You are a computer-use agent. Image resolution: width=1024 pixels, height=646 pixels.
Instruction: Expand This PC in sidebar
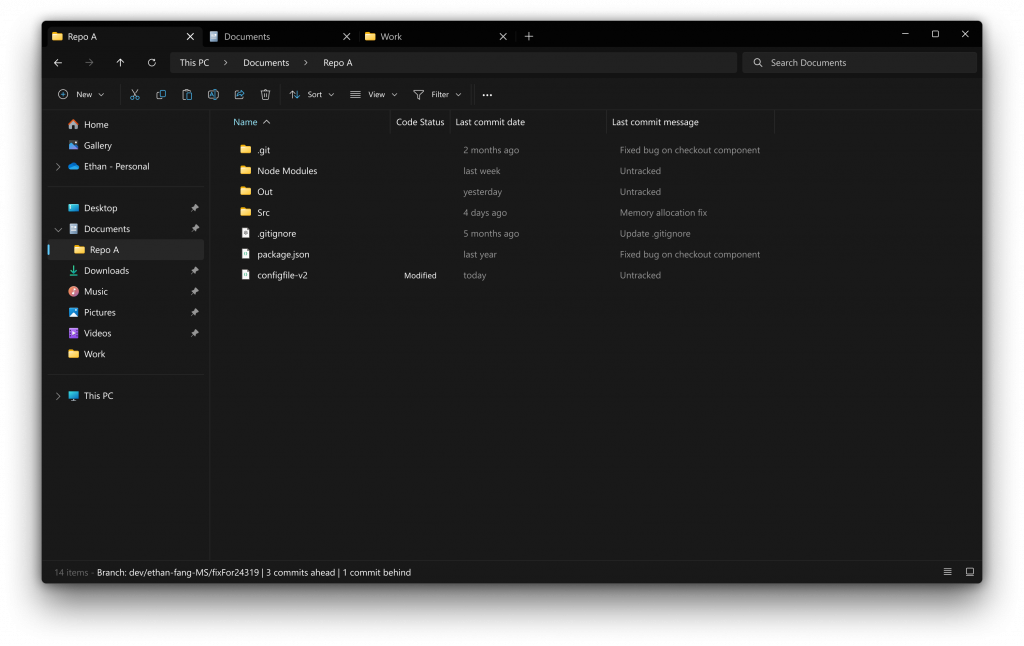pos(58,396)
